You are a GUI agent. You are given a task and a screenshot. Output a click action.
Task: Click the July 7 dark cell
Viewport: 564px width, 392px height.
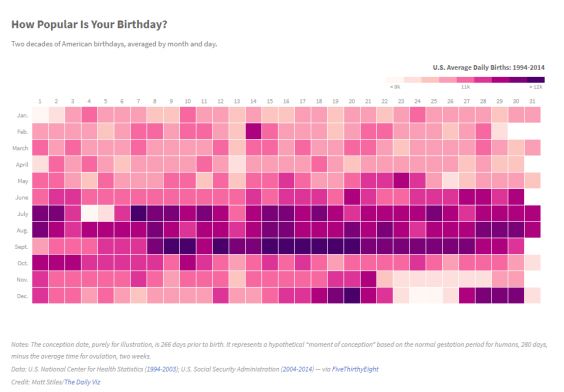[138, 213]
